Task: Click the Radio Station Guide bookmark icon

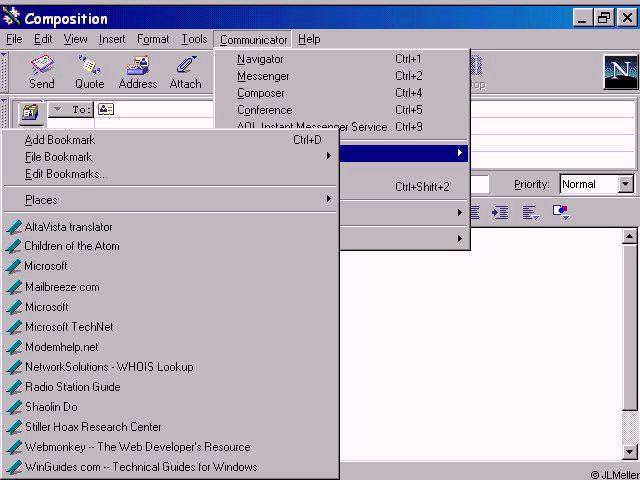Action: pyautogui.click(x=14, y=387)
